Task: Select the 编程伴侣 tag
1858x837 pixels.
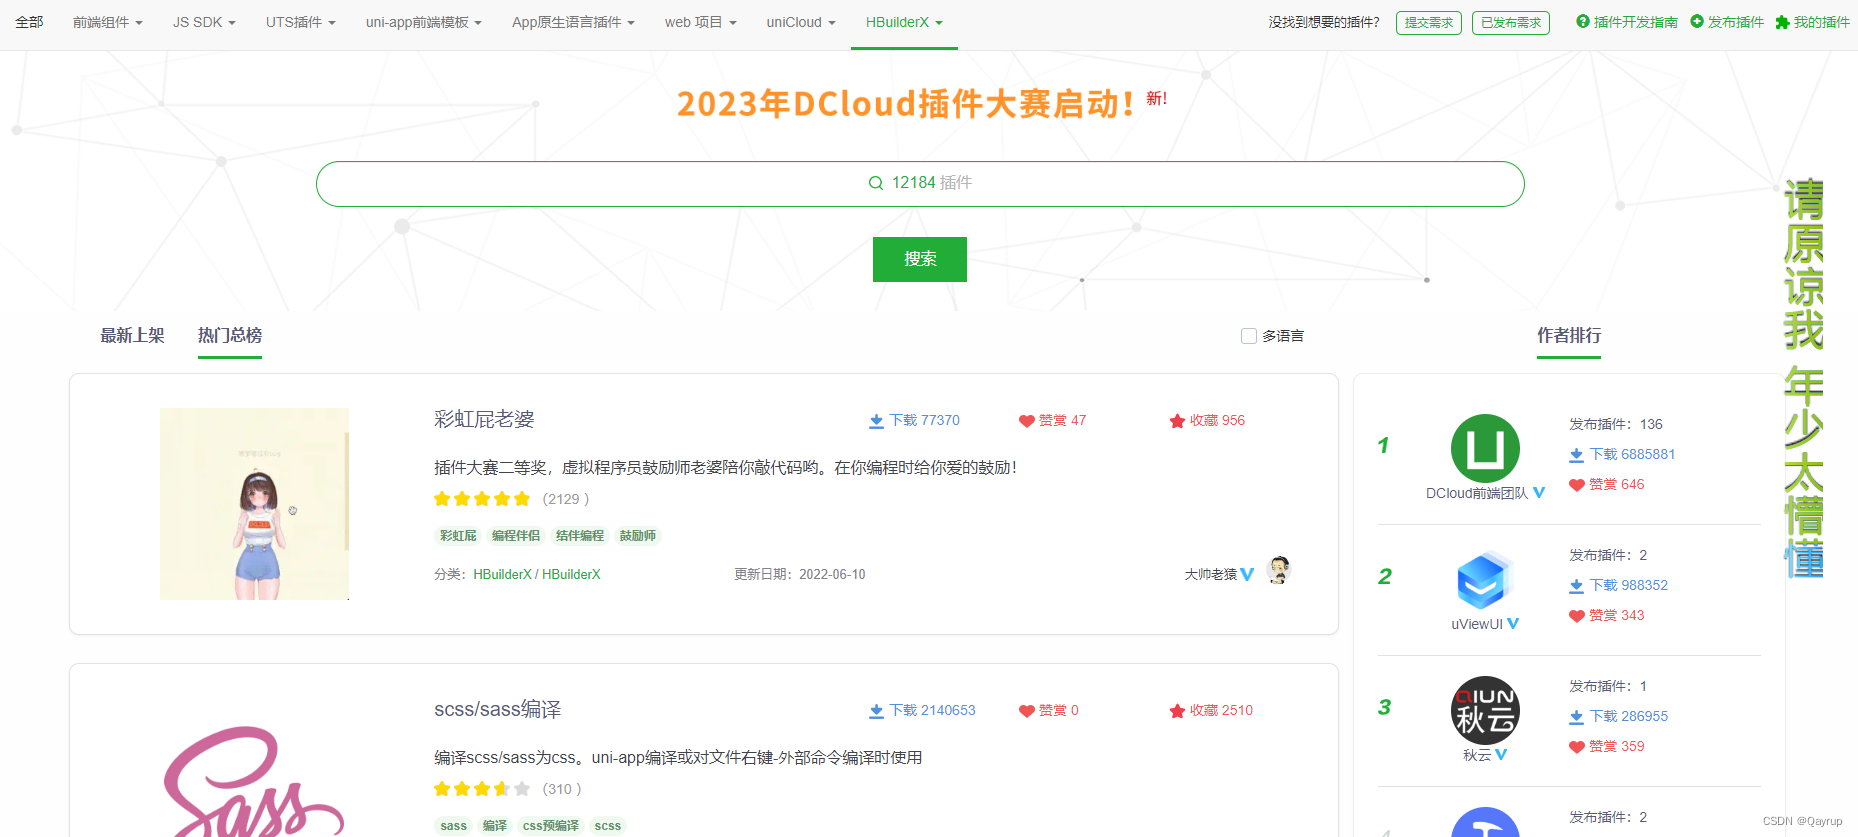Action: coord(516,536)
